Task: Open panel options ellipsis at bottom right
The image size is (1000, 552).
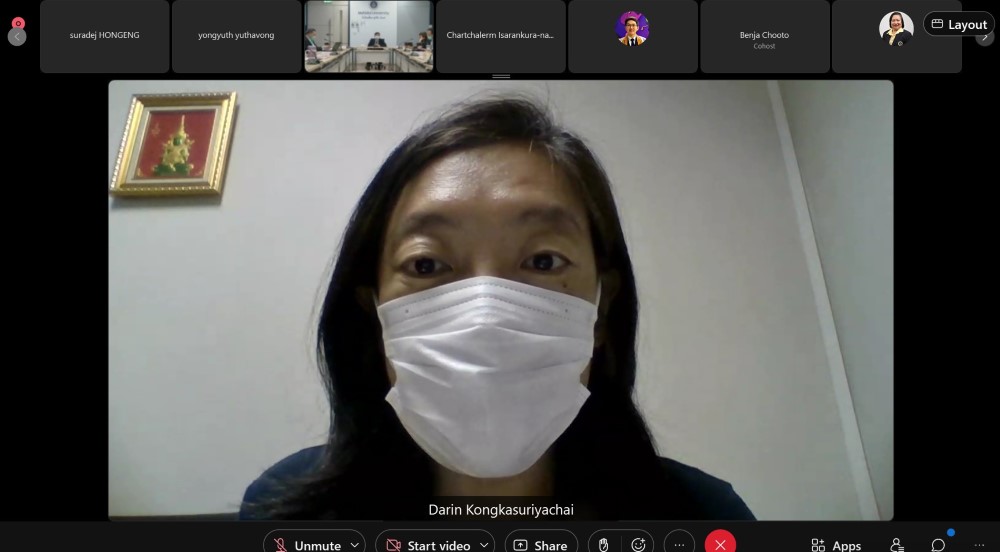Action: [x=979, y=544]
